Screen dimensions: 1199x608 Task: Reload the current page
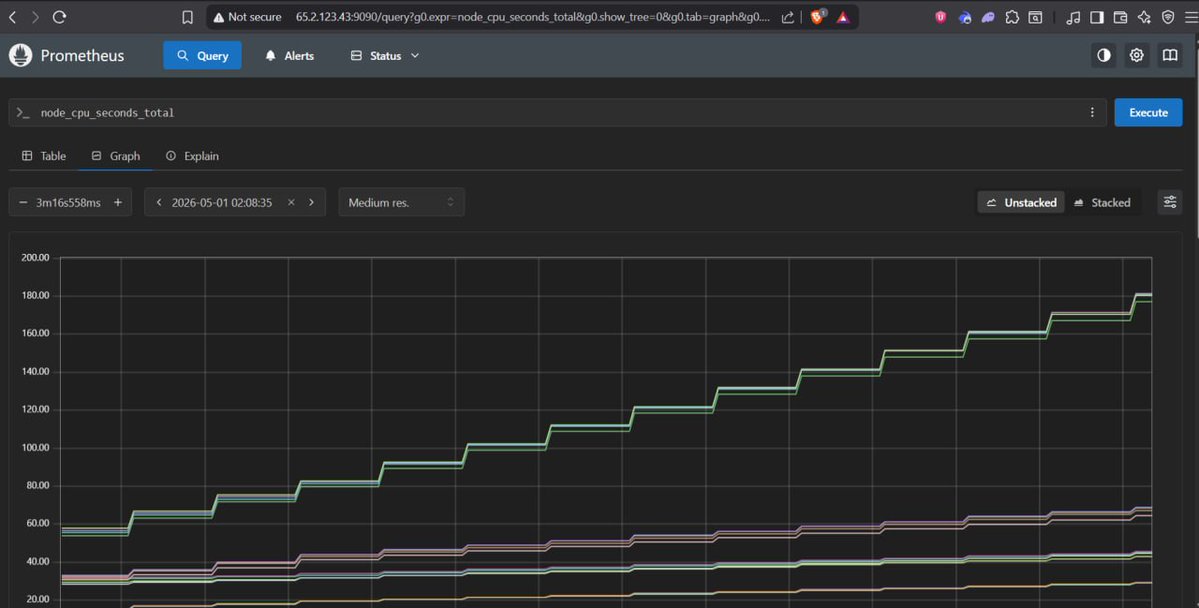pos(59,17)
